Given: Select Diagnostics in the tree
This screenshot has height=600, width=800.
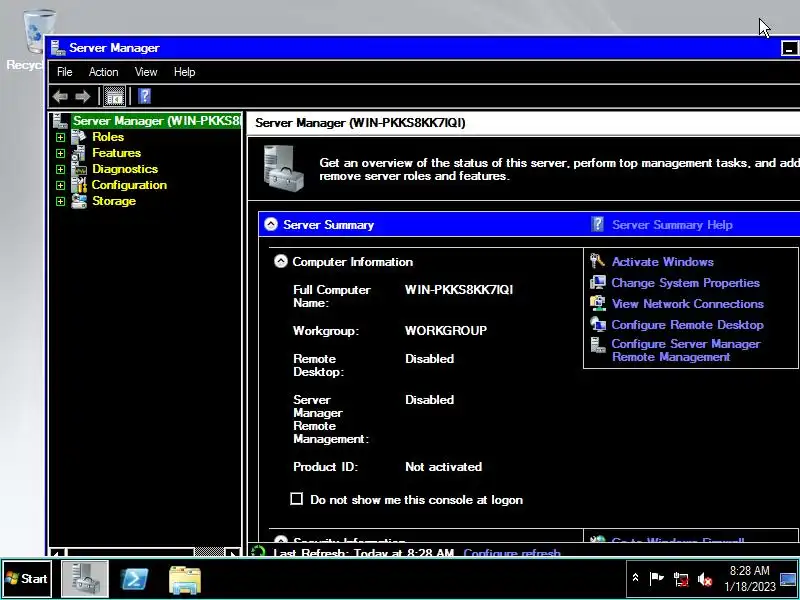Looking at the screenshot, I should point(124,169).
